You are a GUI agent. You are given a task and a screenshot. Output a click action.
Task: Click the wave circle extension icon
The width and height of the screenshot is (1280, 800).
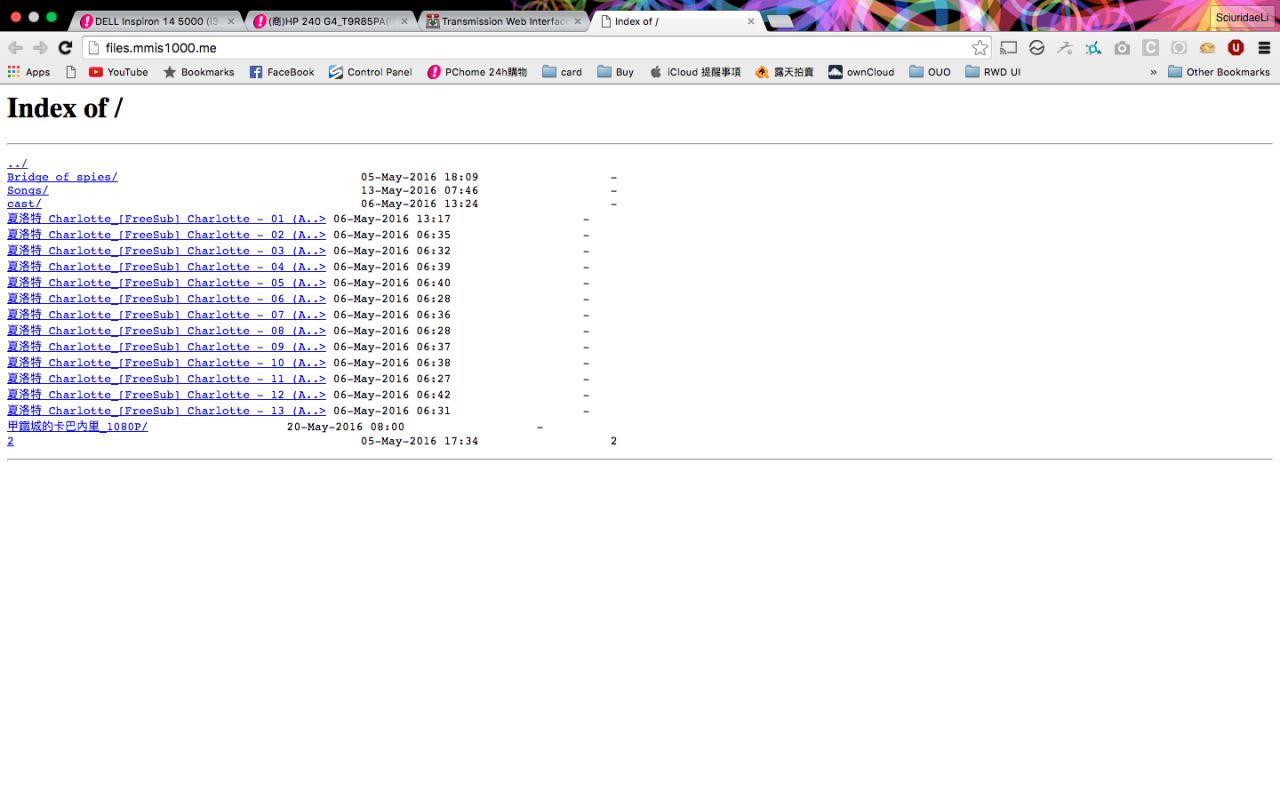point(1037,48)
